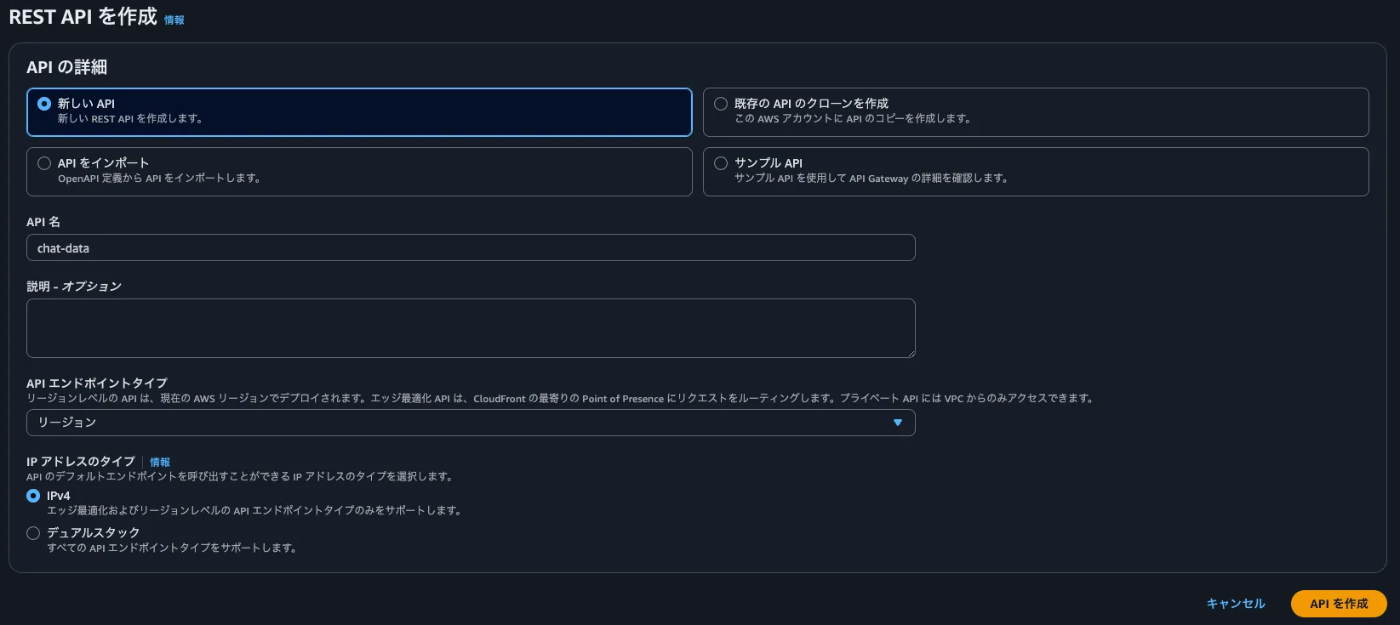Open the API エンドポイントタイプ dropdown

pos(471,423)
